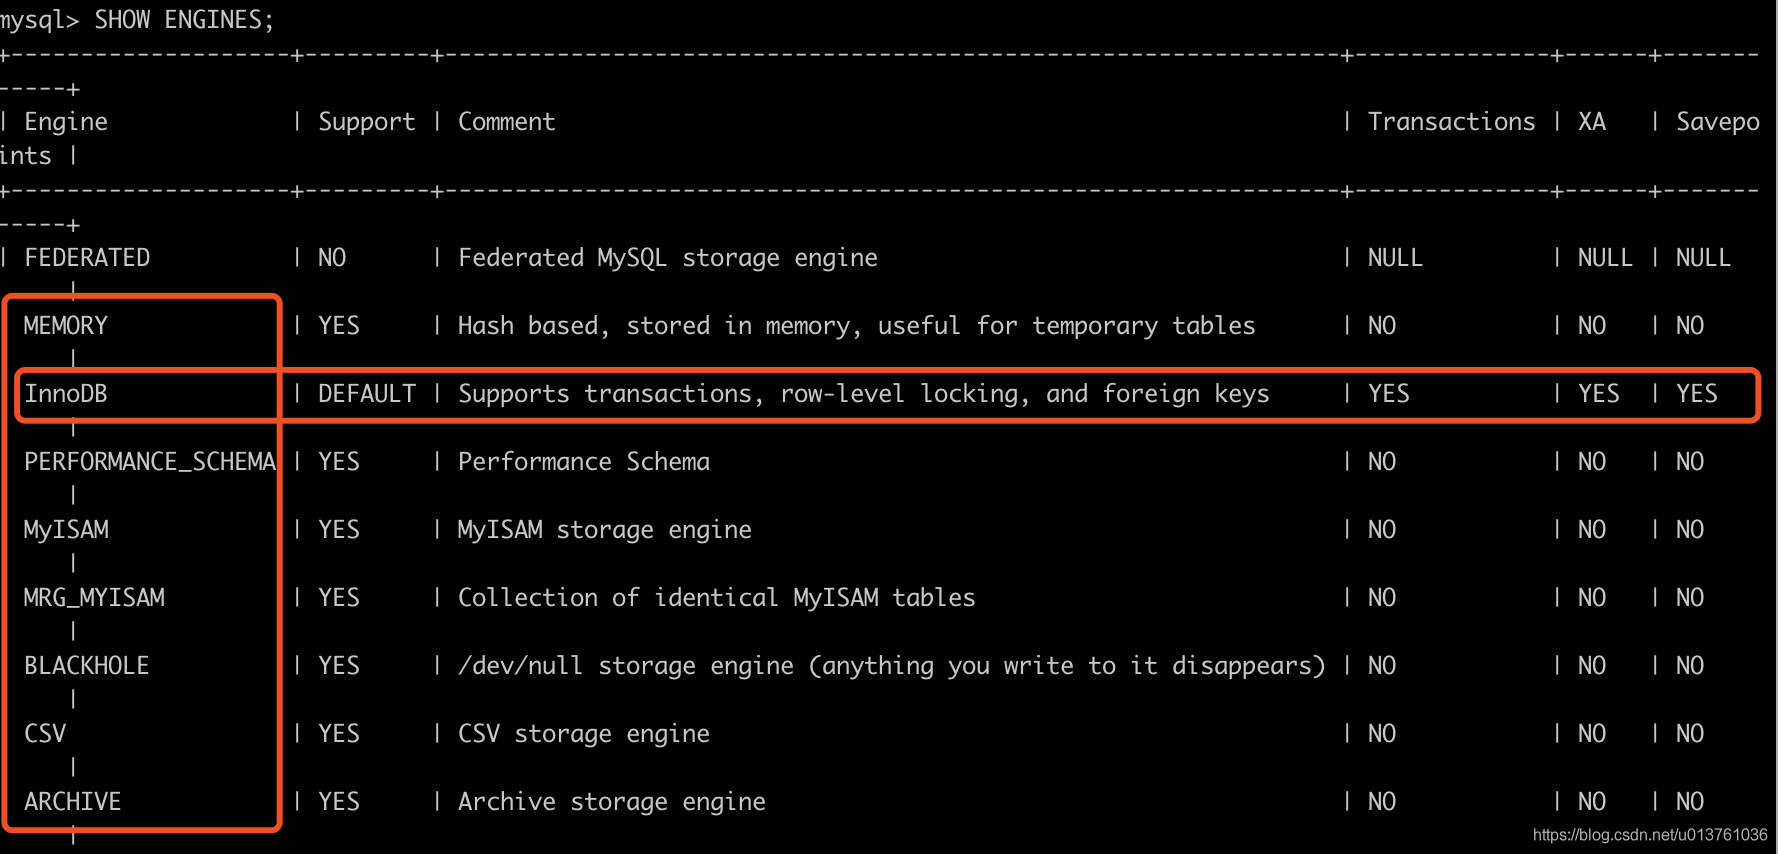The image size is (1778, 854).
Task: Click the Comment column header
Action: (x=506, y=122)
